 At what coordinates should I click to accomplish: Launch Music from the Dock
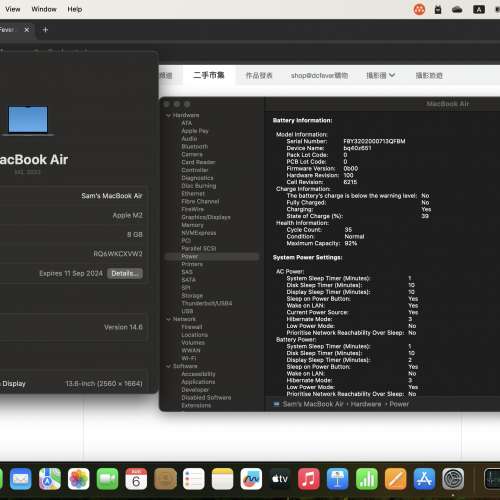pyautogui.click(x=309, y=479)
